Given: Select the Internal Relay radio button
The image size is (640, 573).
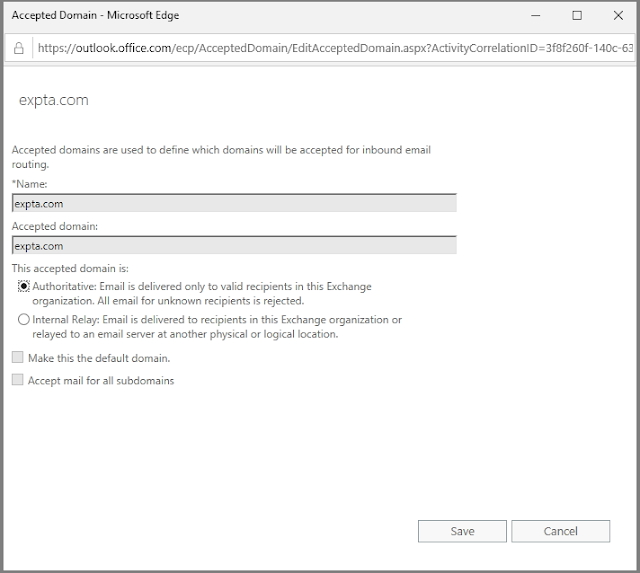Looking at the screenshot, I should 24,320.
